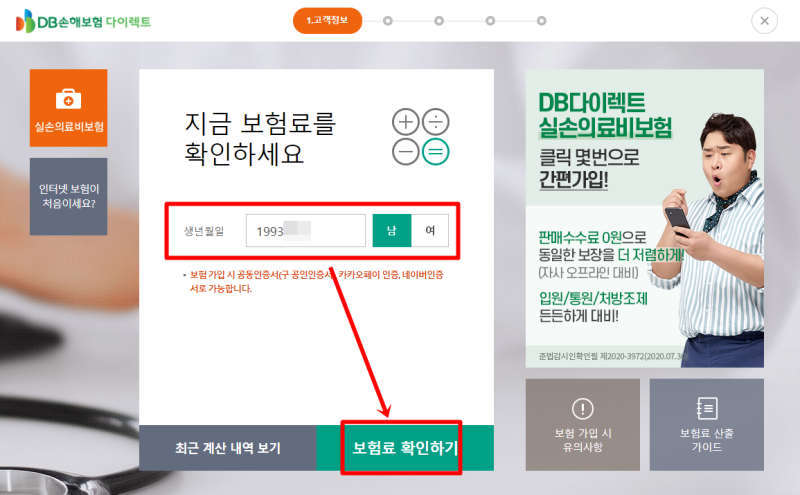Click the exclamation mark icon on the 유의사항 tile
Screen dimensions: 800x495
583,408
